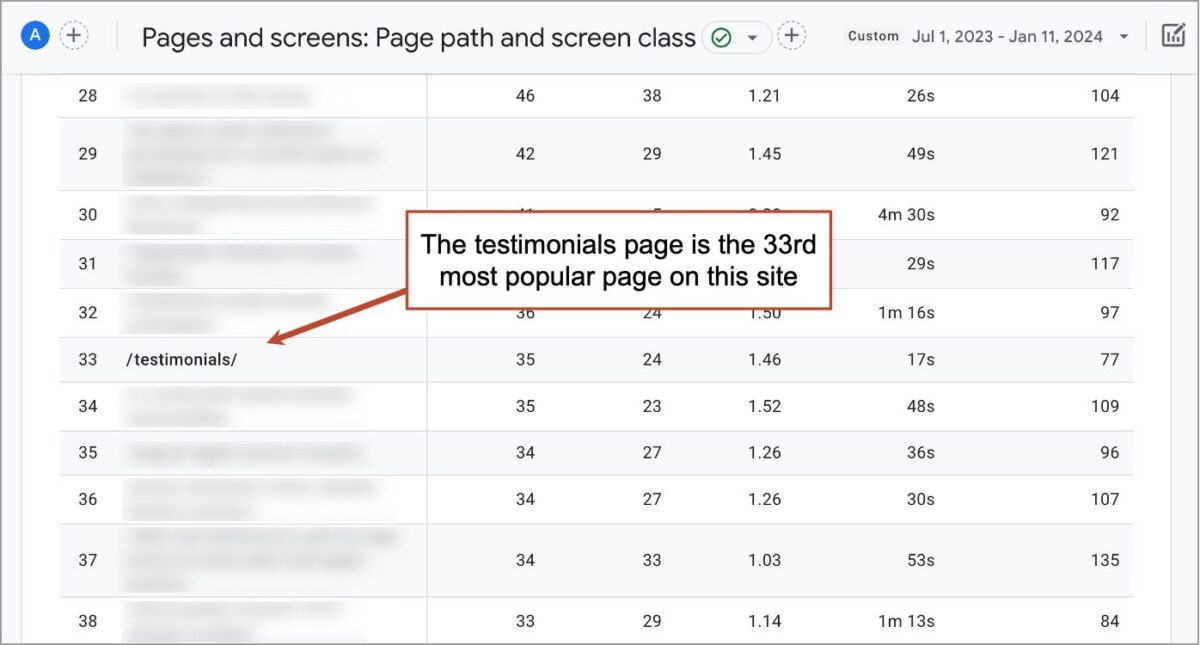Expand the data-quality dropdown arrow
This screenshot has height=645, width=1200.
coord(753,37)
